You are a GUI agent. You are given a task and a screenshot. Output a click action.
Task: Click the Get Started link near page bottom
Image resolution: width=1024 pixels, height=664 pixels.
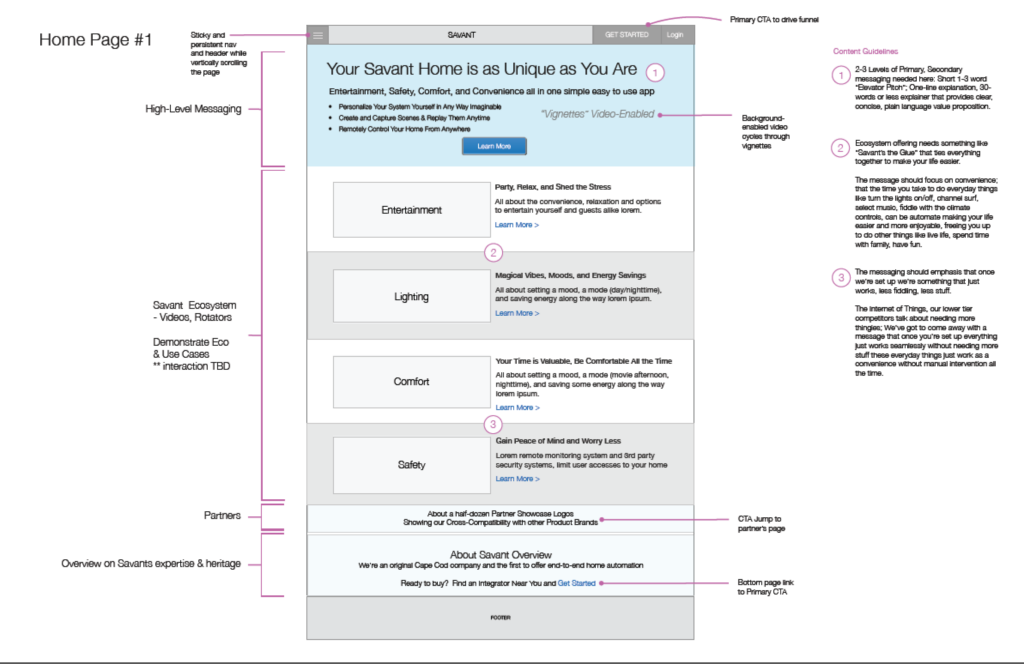click(577, 583)
